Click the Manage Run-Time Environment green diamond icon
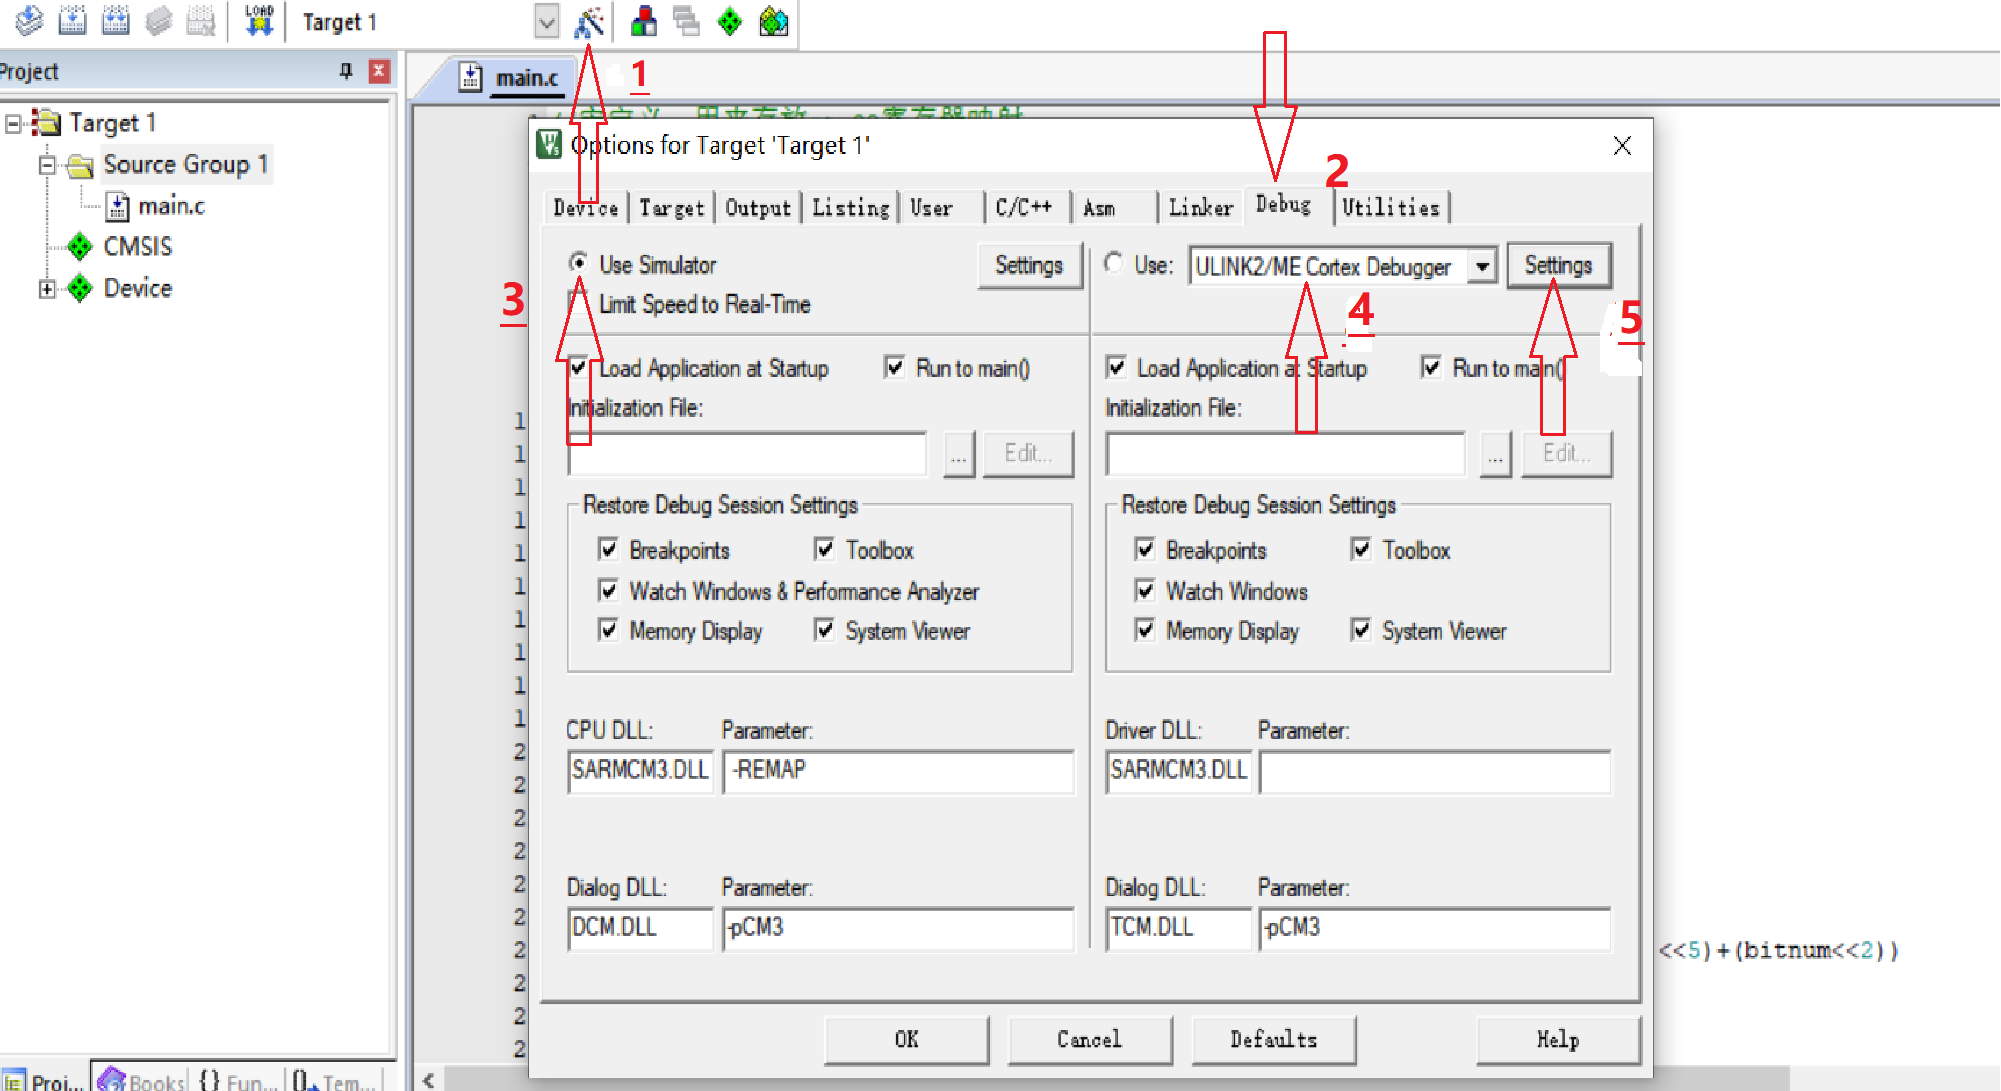2001x1091 pixels. pos(730,21)
